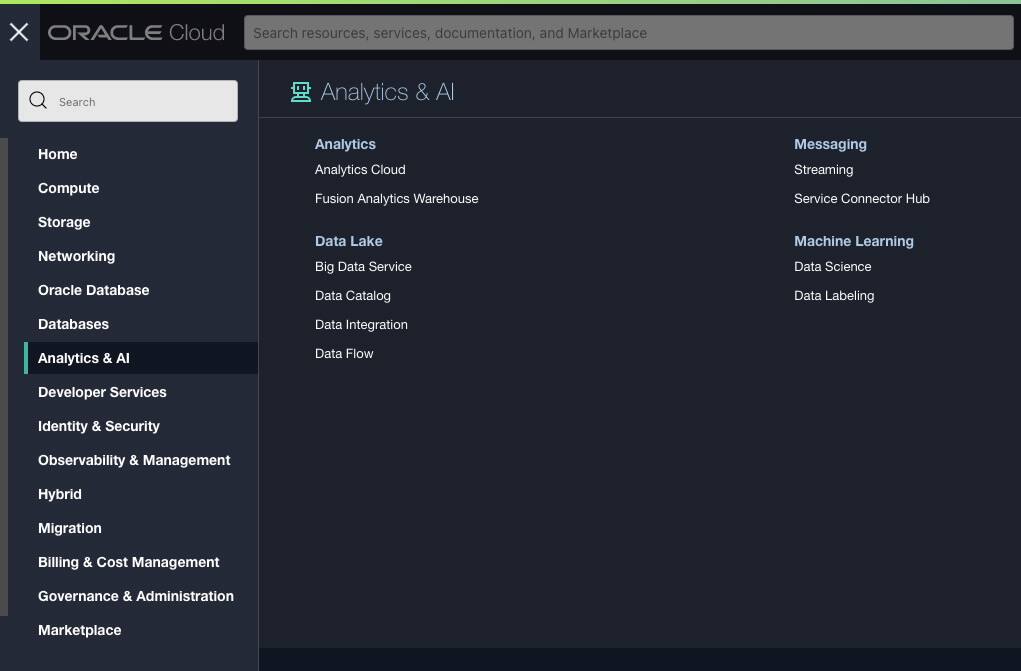Select Databases in the sidebar

[x=73, y=324]
